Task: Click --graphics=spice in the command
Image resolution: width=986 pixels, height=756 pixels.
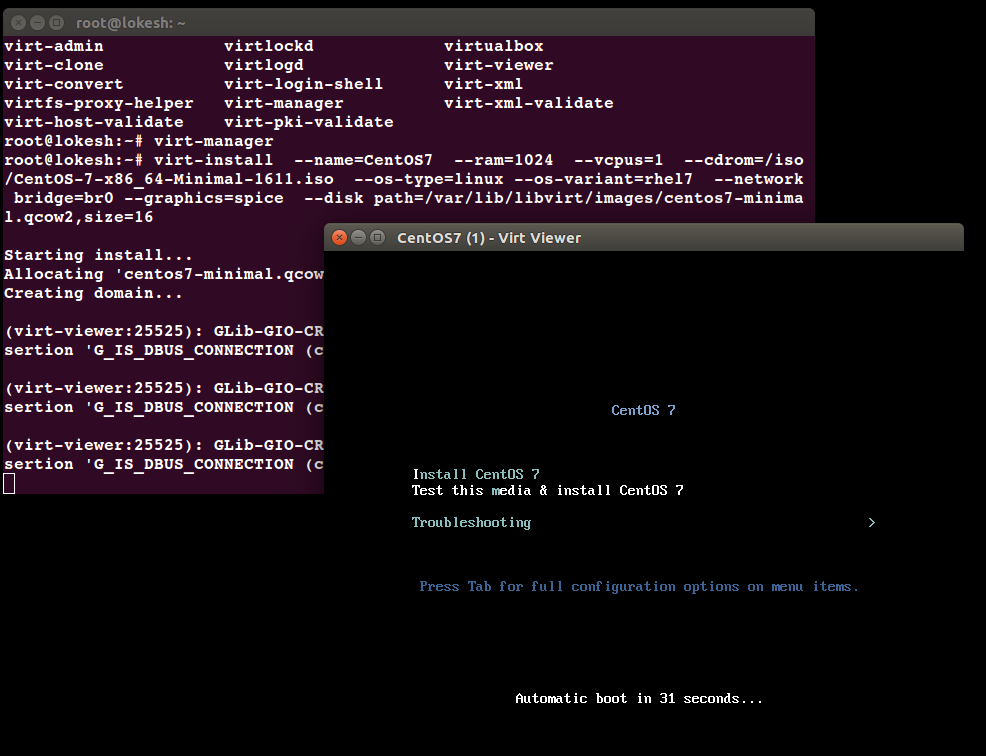Action: click(x=203, y=198)
